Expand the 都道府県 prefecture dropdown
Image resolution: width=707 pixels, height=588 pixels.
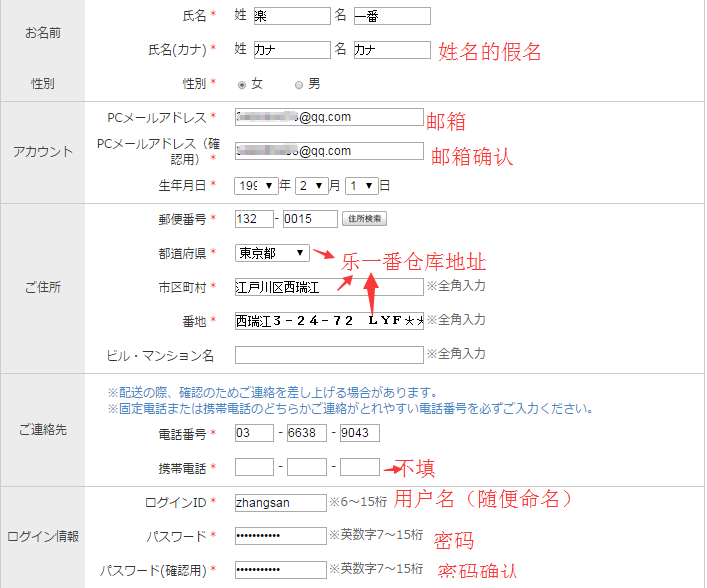pyautogui.click(x=272, y=253)
